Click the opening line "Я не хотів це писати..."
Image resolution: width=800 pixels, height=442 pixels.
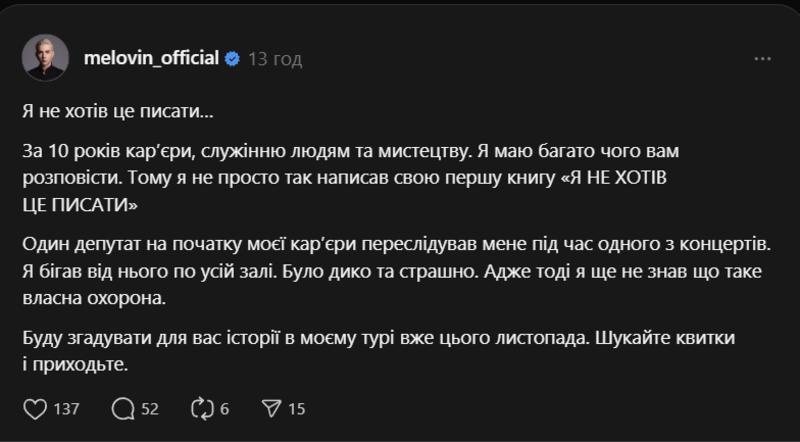pyautogui.click(x=116, y=109)
